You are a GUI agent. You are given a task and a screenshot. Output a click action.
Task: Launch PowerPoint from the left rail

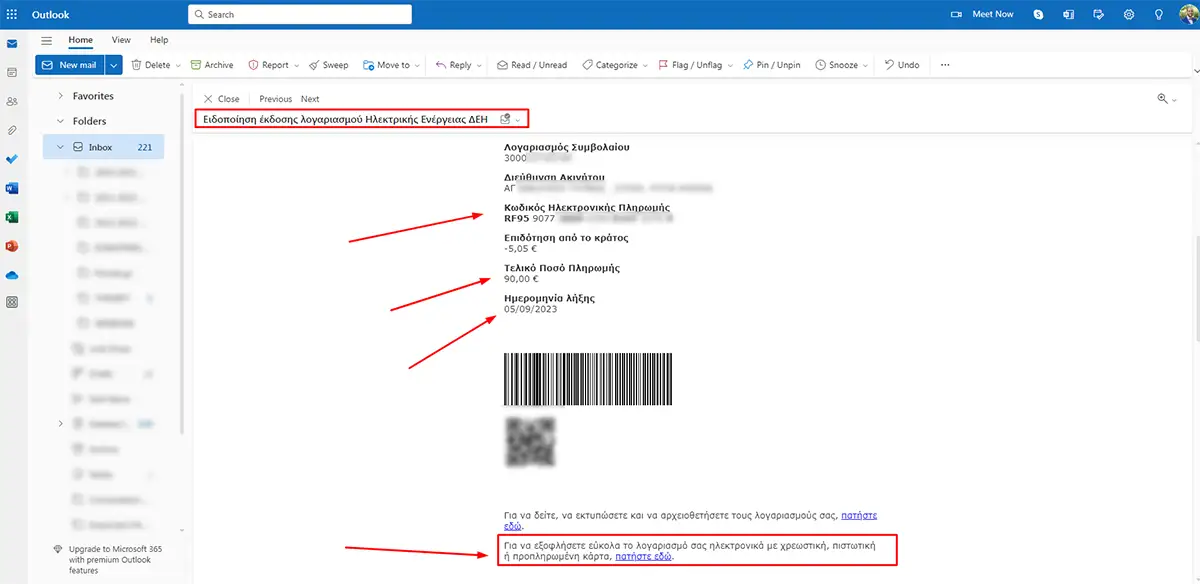point(12,246)
